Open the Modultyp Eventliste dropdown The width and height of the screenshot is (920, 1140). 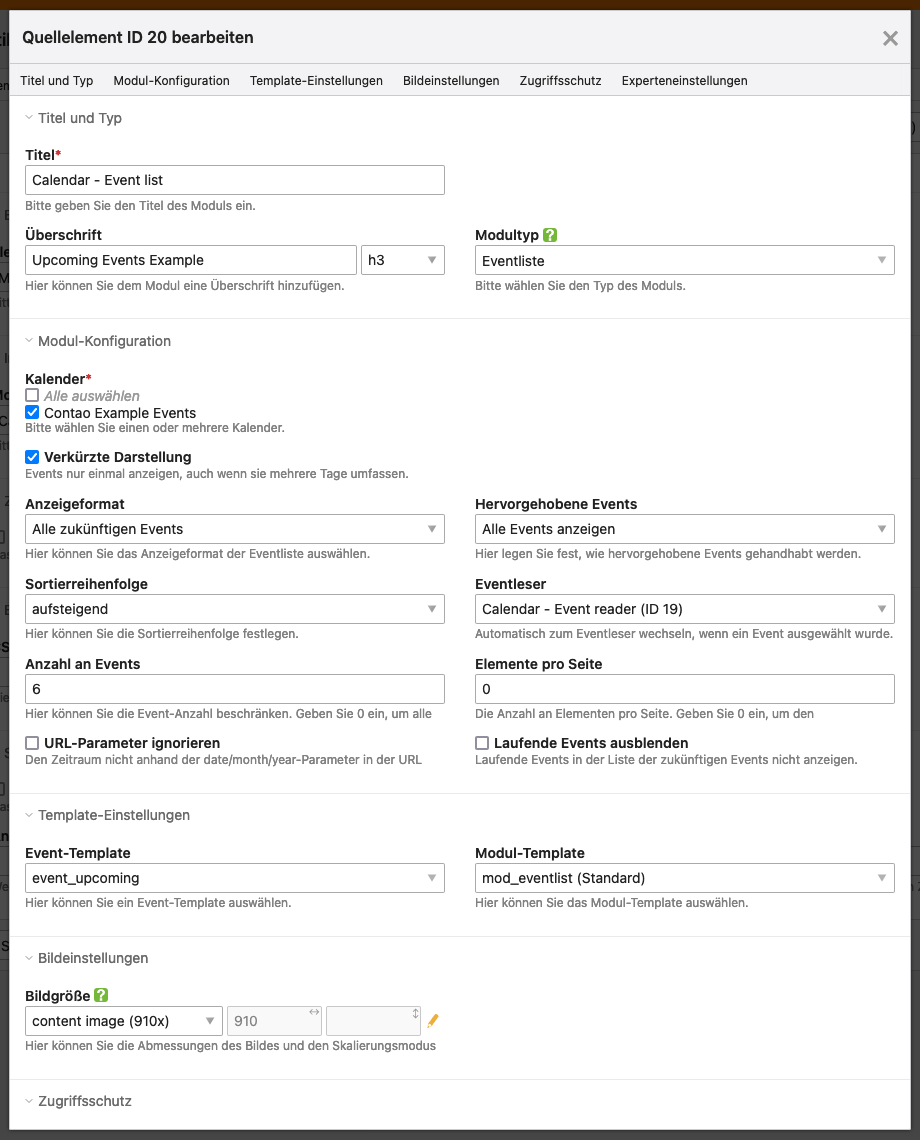tap(684, 260)
